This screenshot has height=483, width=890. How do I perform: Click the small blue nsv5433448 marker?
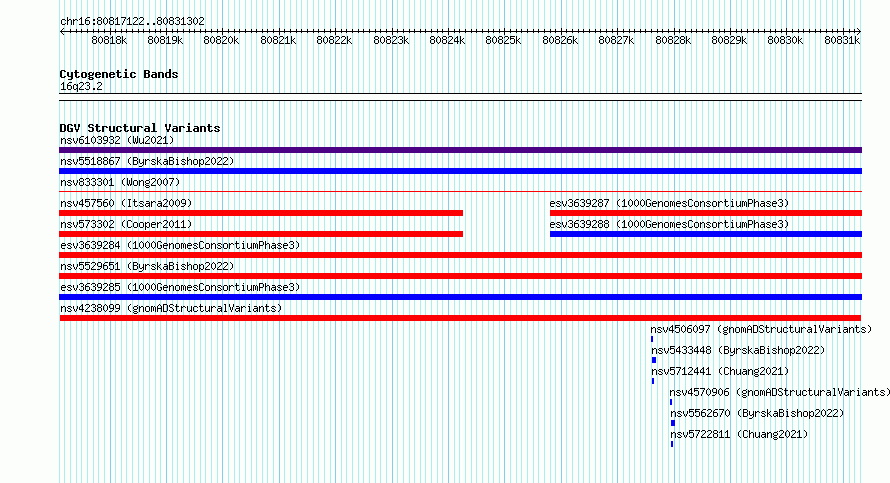point(654,360)
